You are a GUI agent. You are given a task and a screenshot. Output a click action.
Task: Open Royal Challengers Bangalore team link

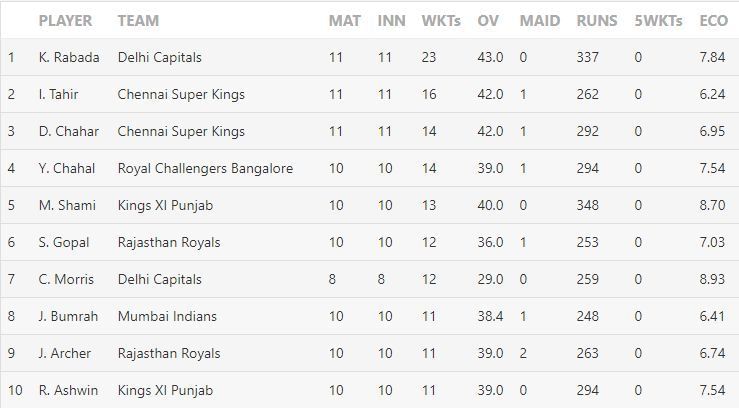pyautogui.click(x=205, y=169)
